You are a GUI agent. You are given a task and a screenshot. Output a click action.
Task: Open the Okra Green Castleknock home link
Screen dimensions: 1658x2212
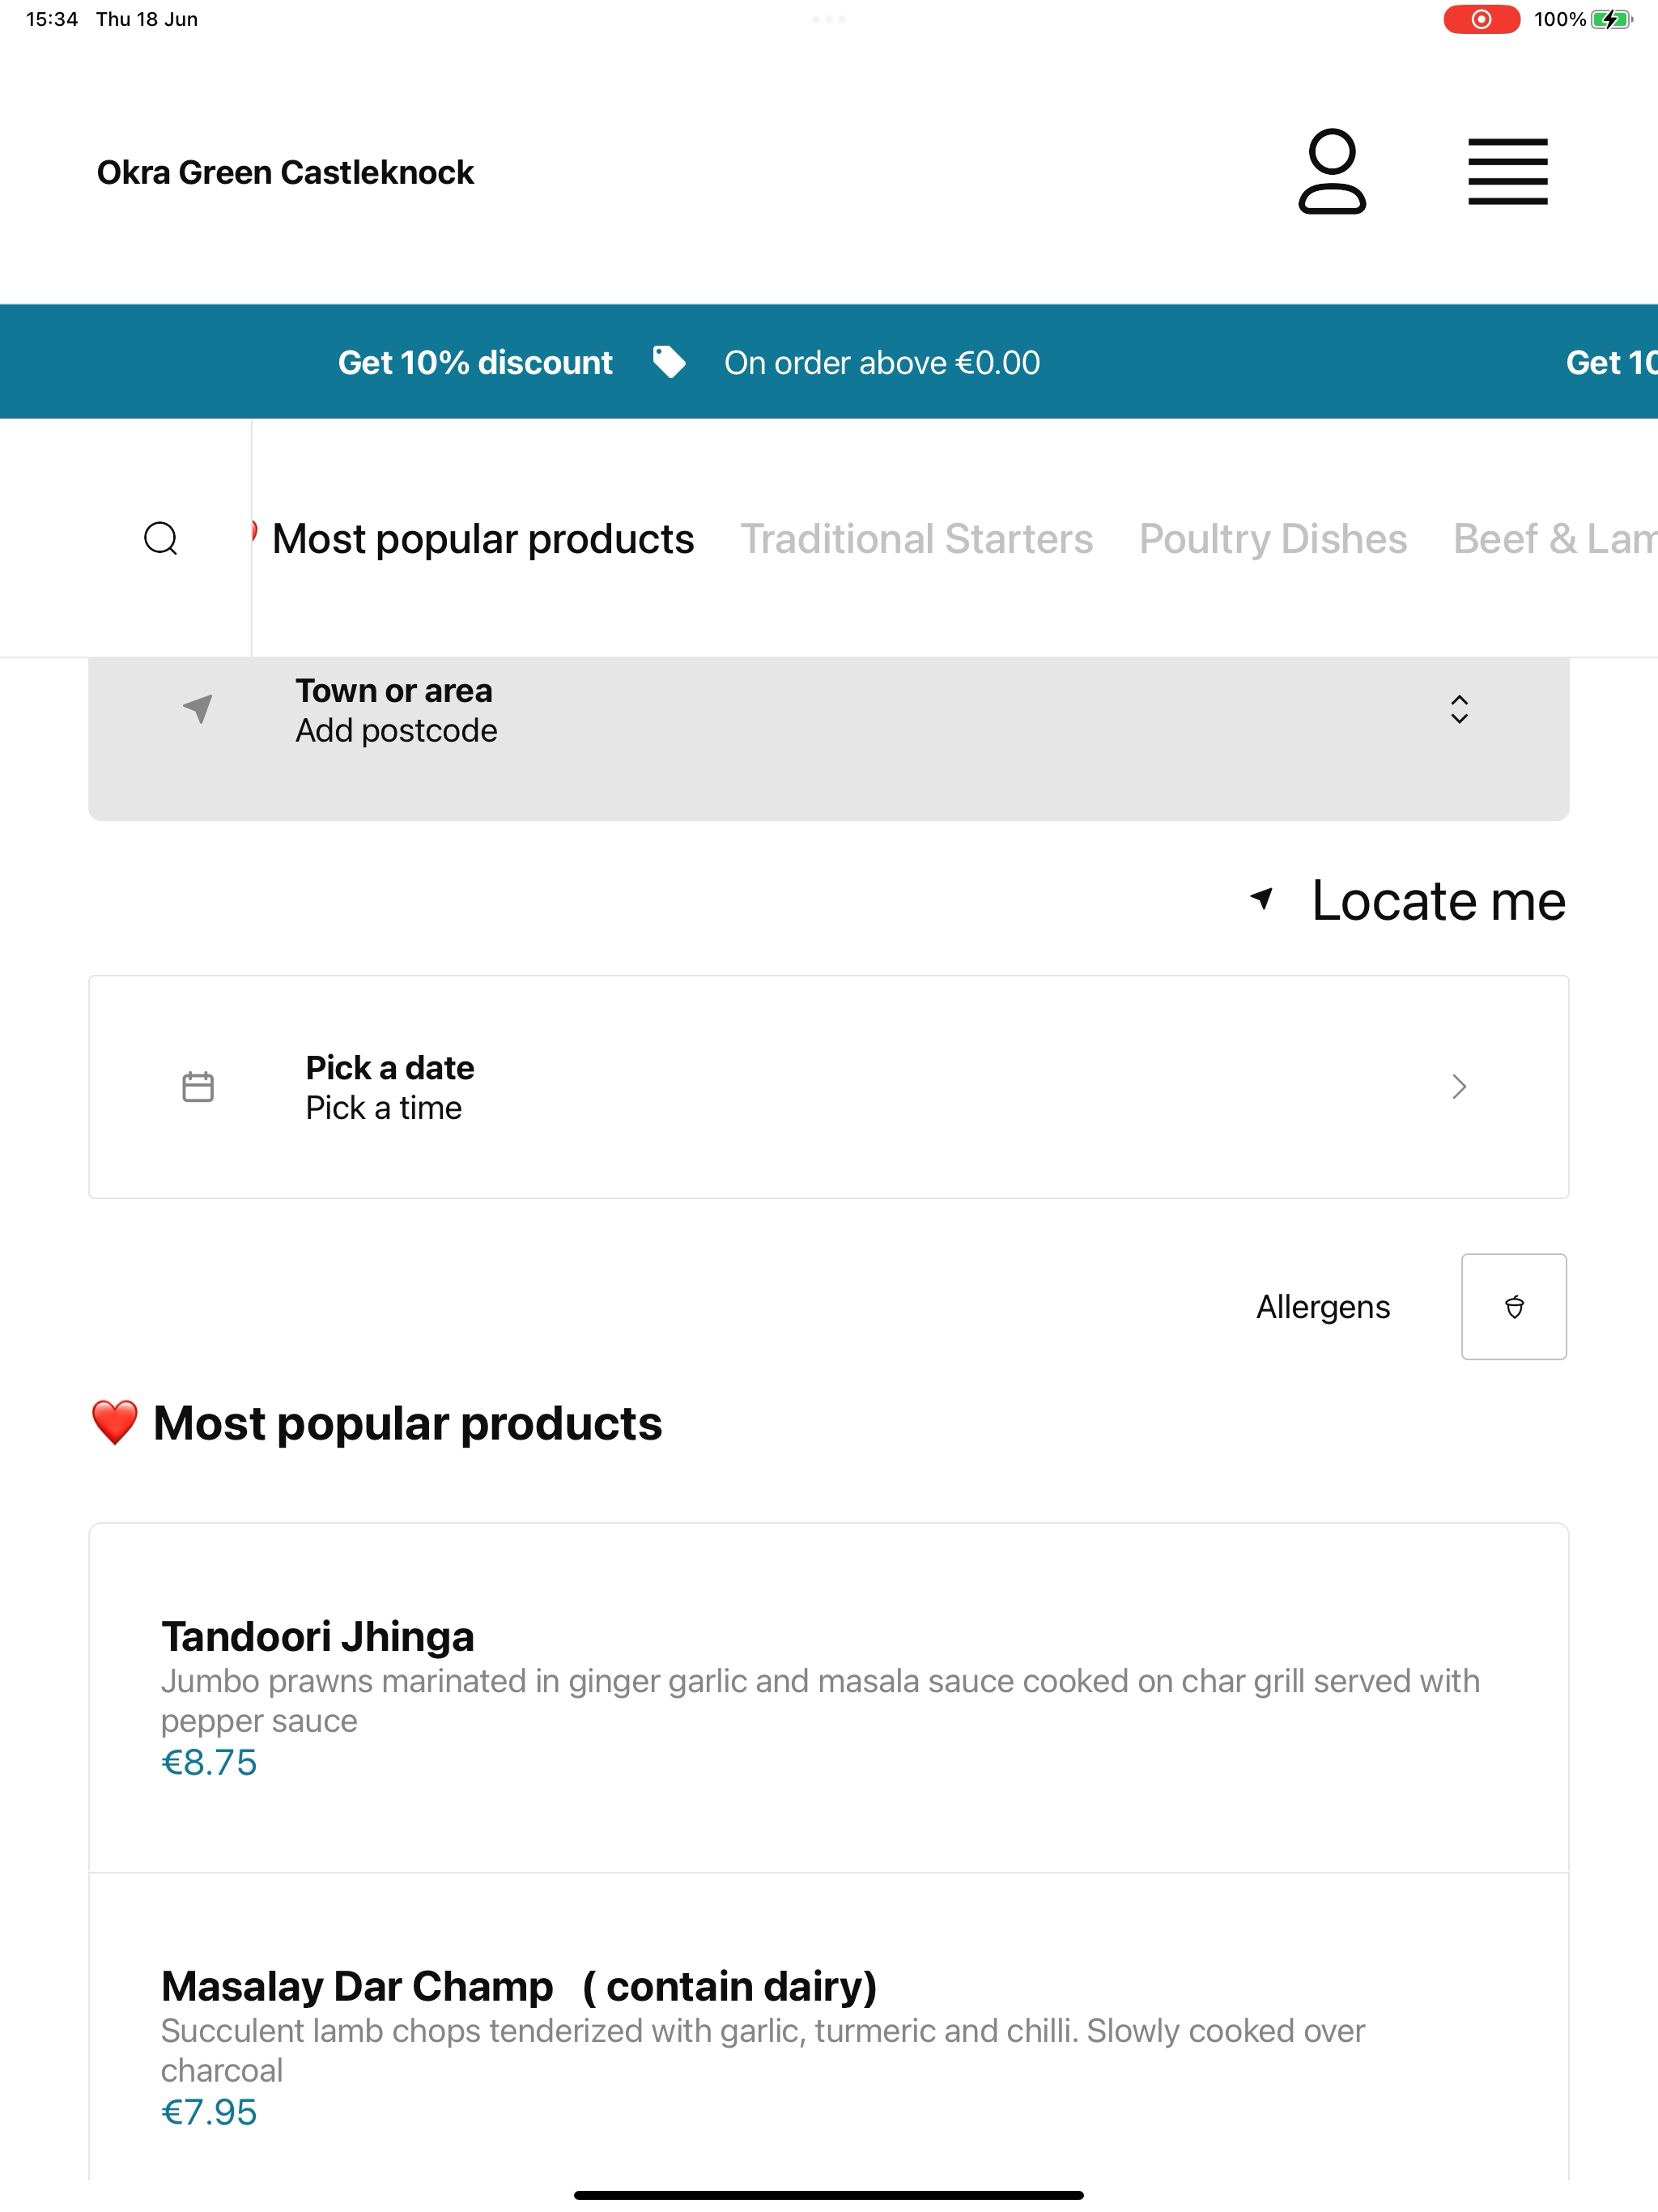(285, 172)
